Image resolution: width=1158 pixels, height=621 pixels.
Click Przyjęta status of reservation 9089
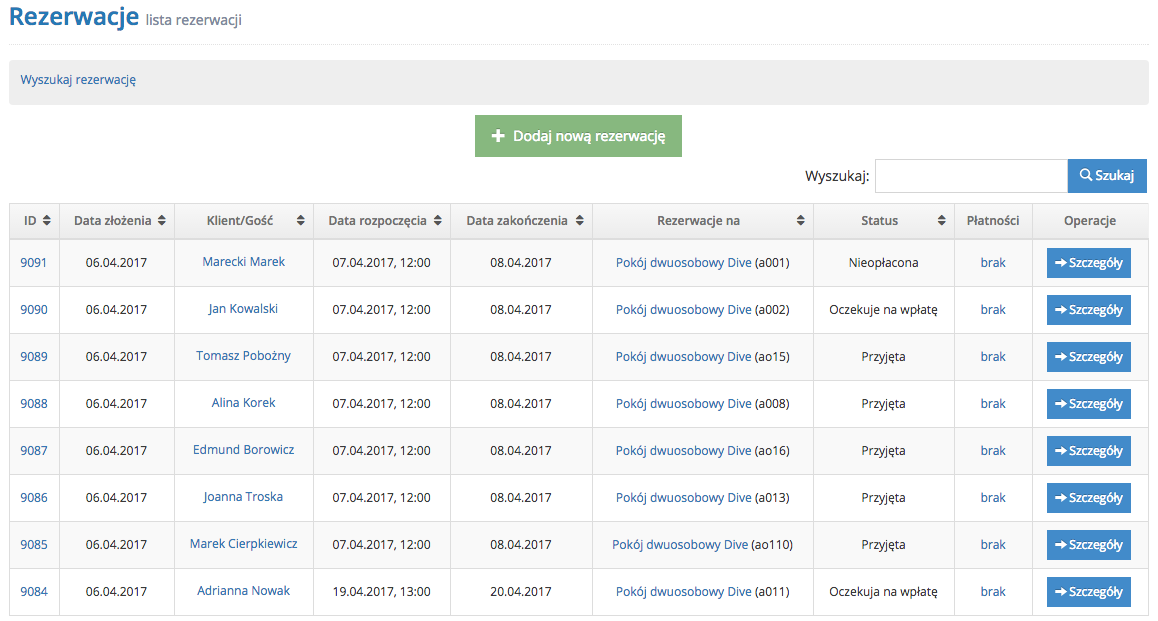point(883,357)
